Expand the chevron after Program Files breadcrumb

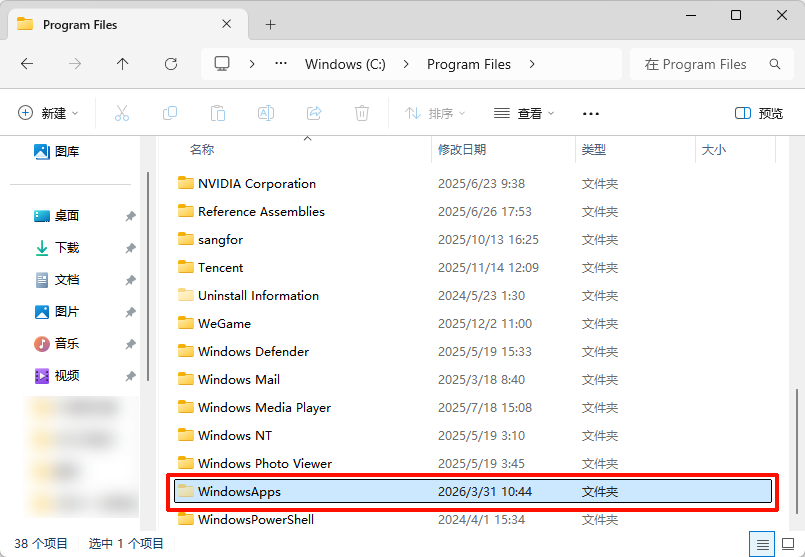tap(532, 64)
